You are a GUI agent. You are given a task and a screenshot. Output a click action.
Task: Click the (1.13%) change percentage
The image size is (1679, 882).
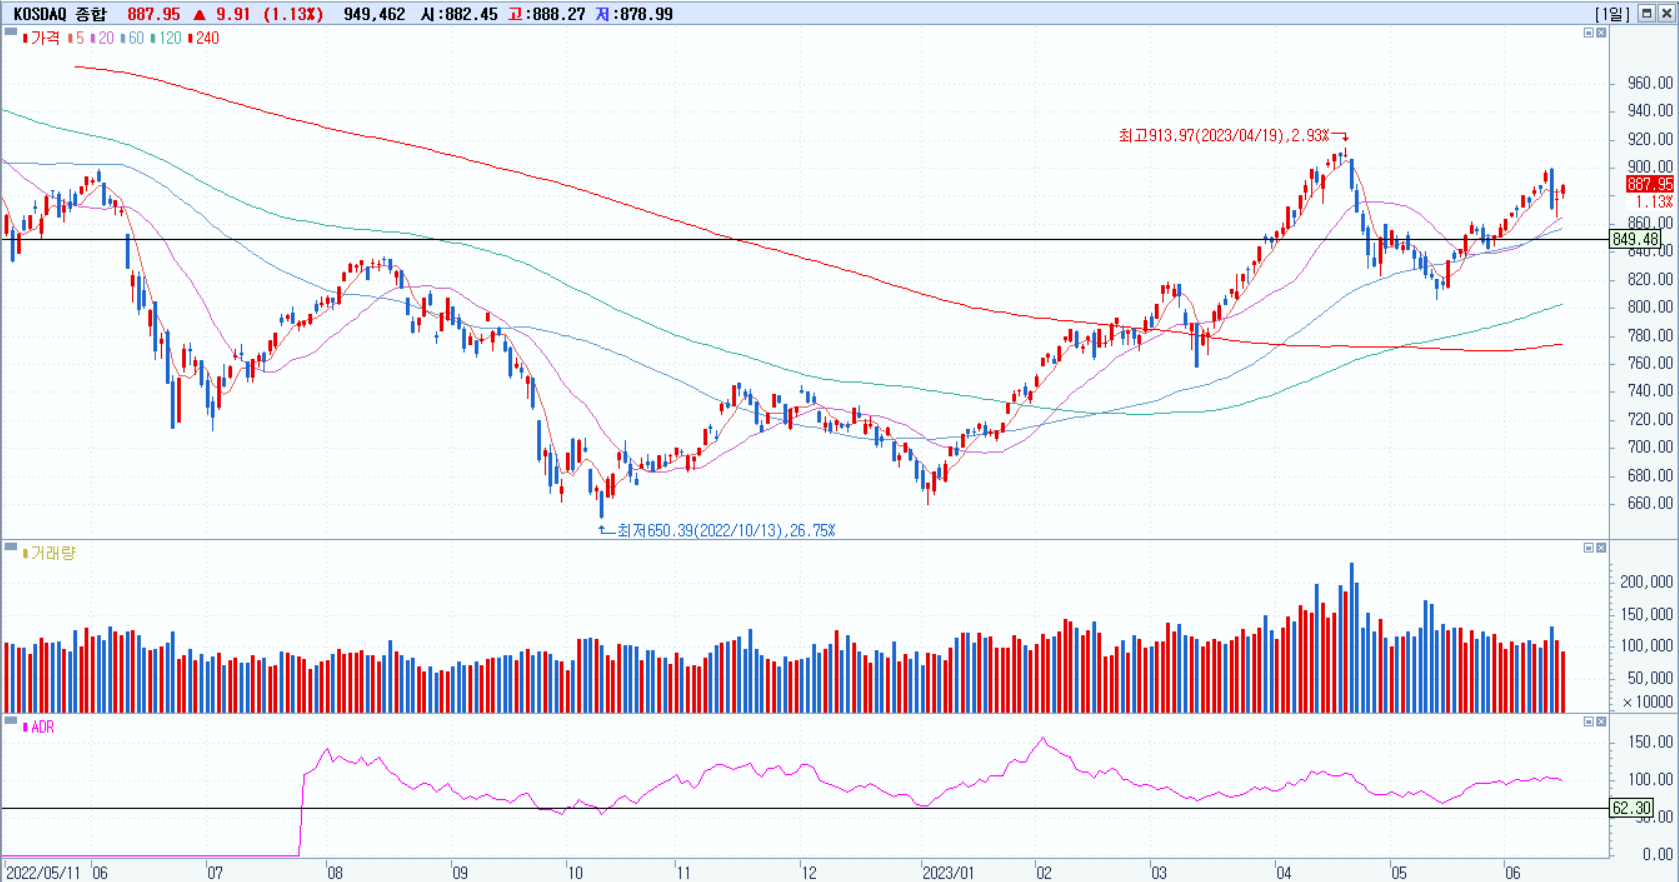(294, 14)
